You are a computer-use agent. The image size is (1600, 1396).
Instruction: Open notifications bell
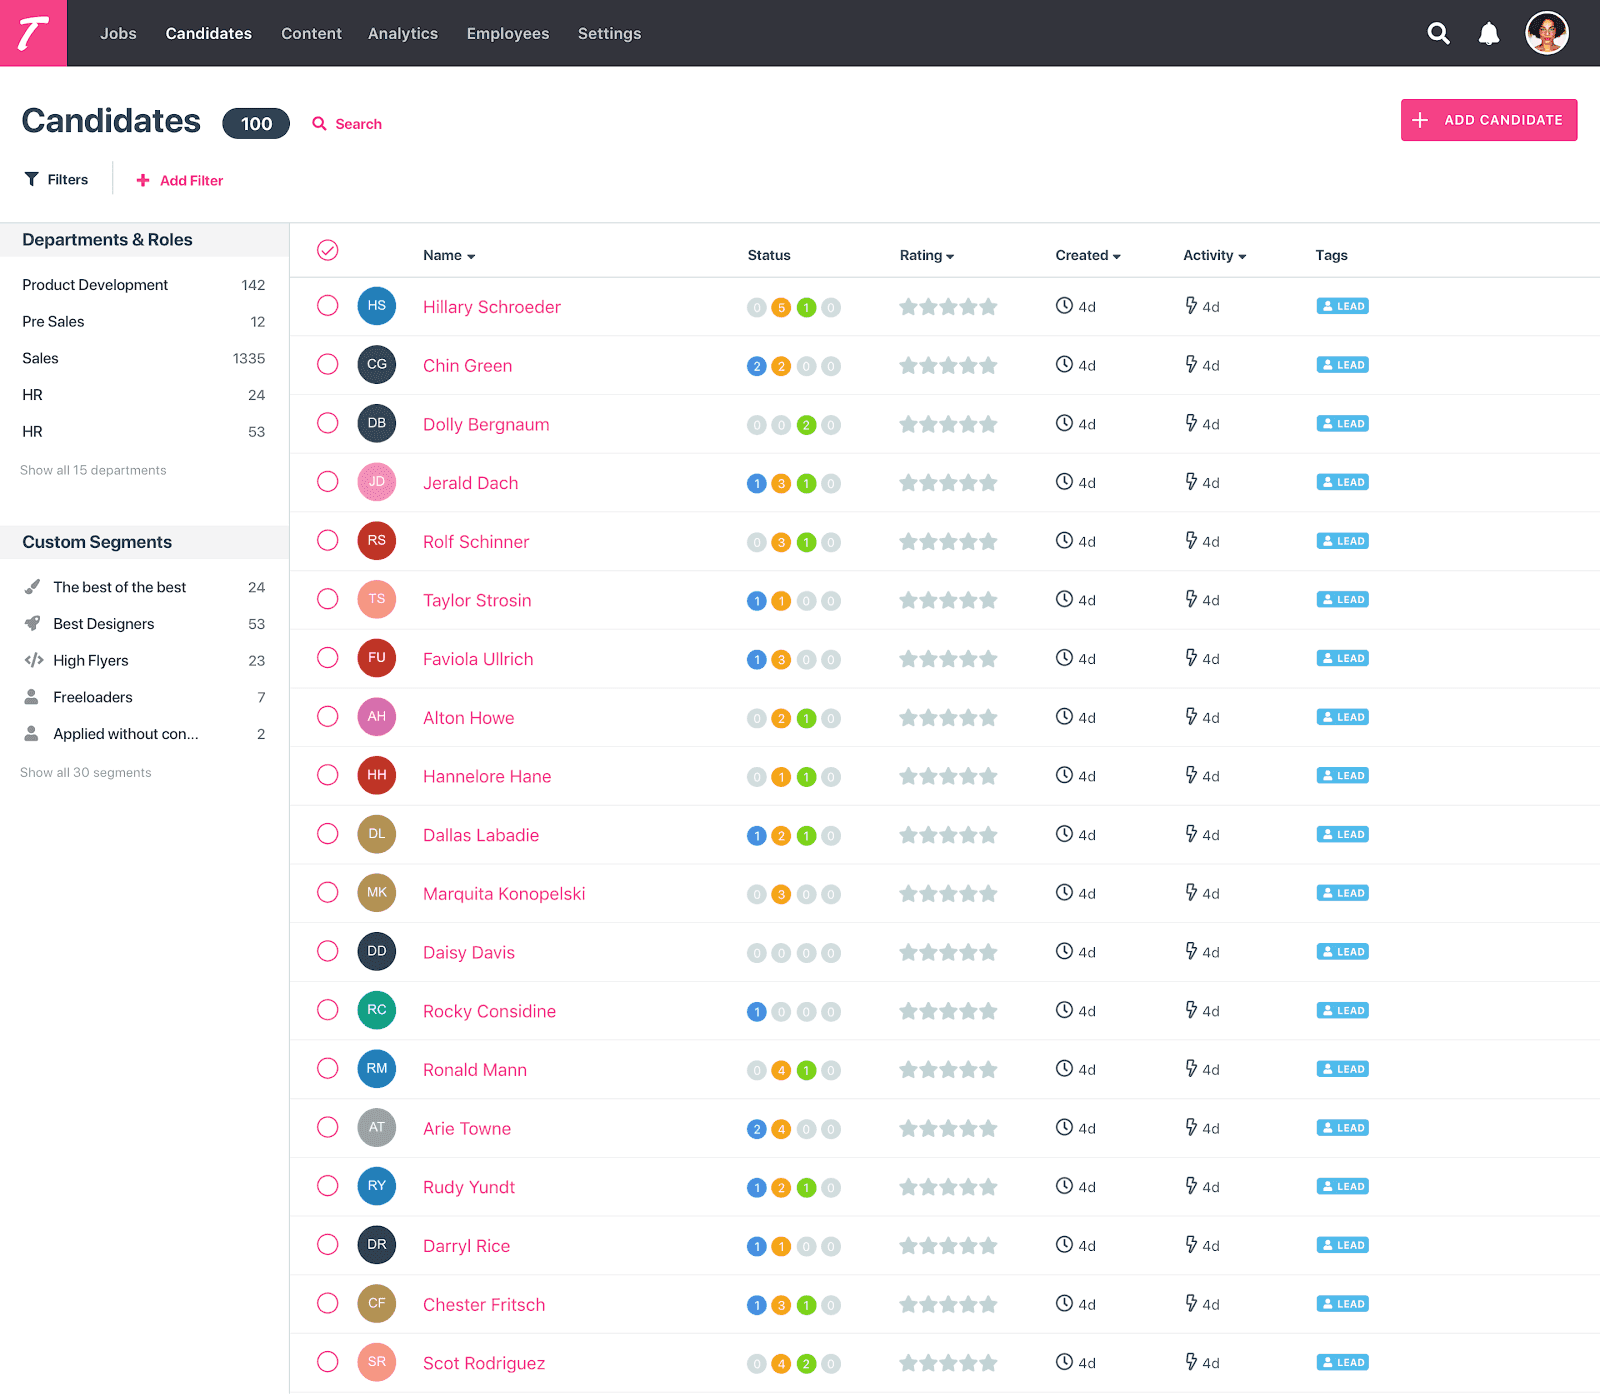[x=1489, y=33]
